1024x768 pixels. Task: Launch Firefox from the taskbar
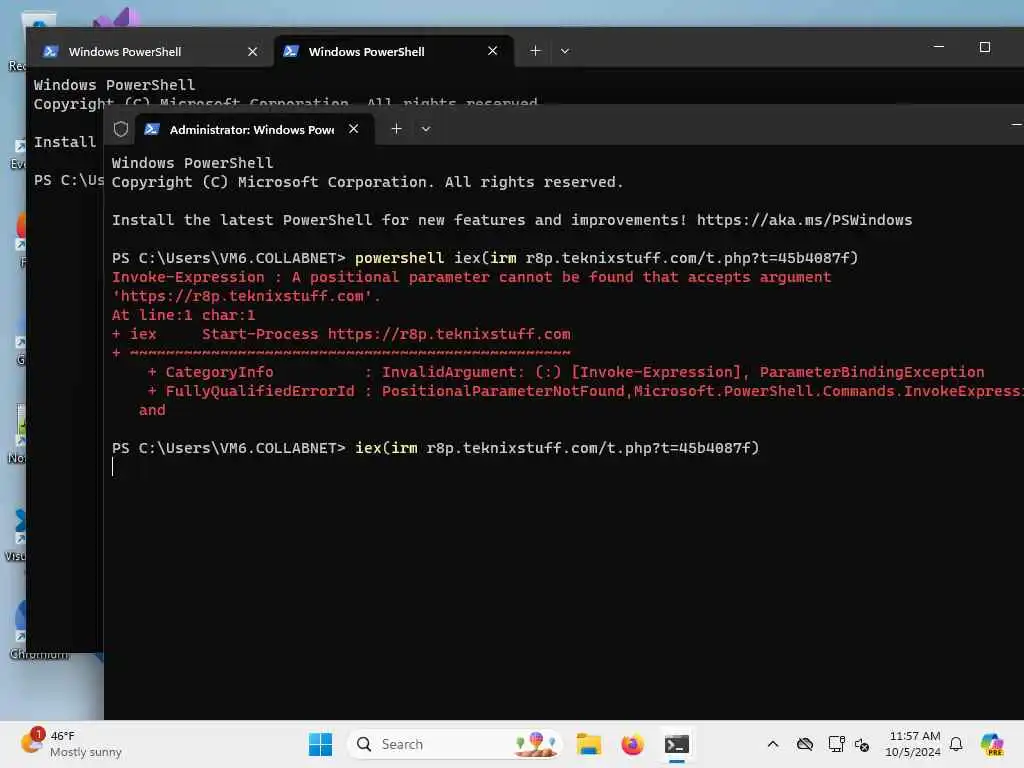pos(632,744)
